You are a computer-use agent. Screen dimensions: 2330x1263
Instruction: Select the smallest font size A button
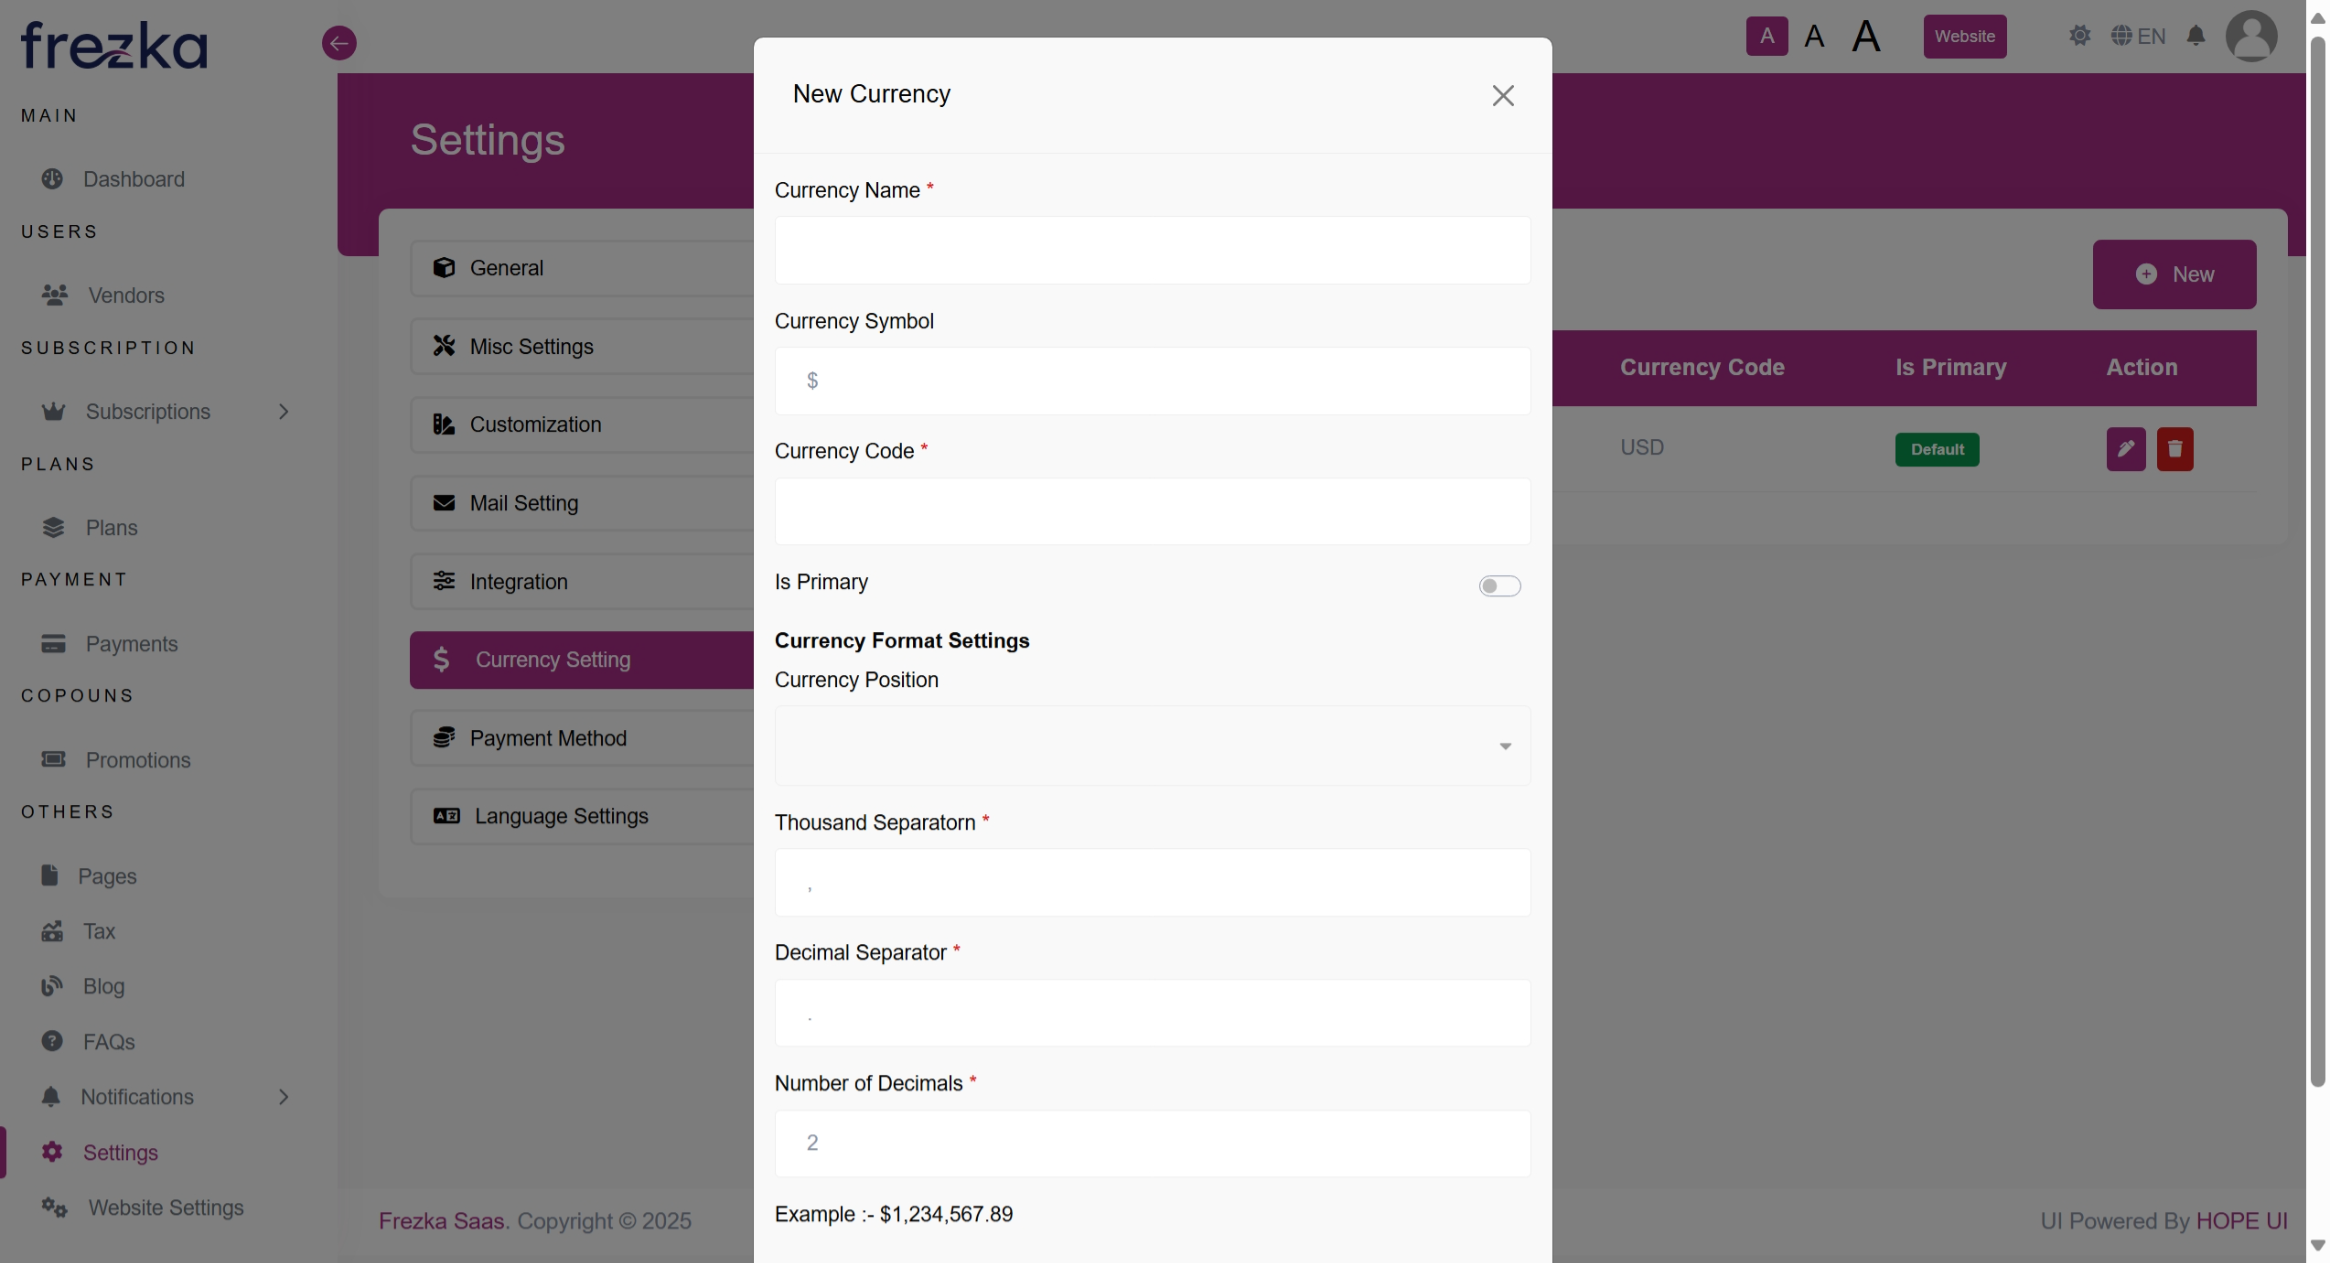click(1766, 36)
